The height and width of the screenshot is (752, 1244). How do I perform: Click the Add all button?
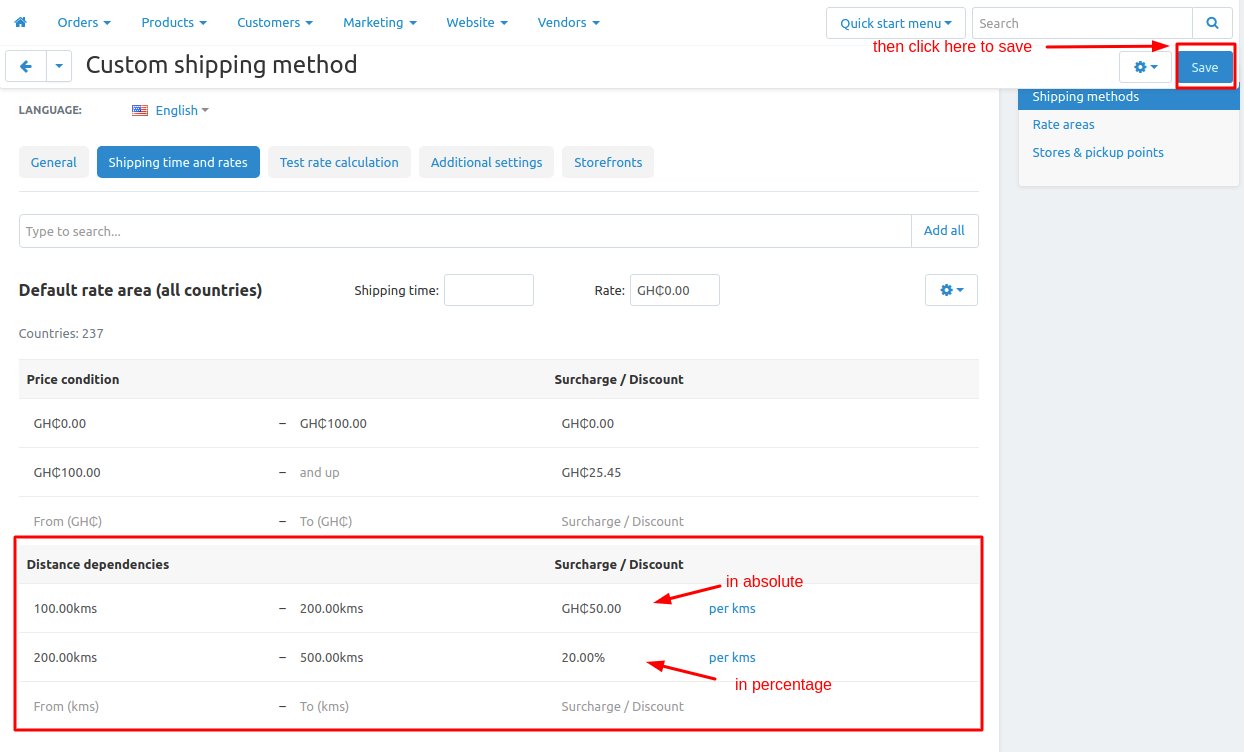point(944,231)
